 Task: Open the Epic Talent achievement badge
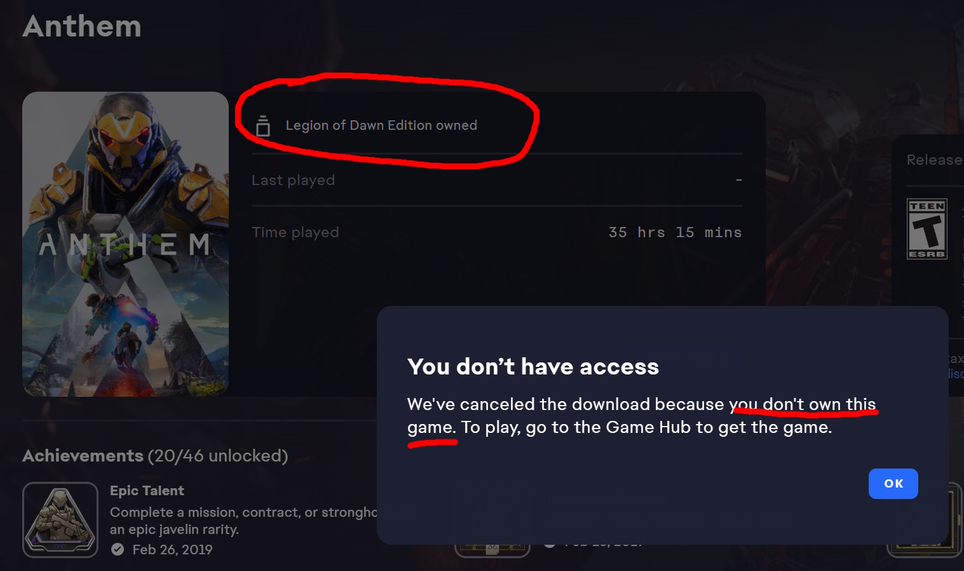(x=60, y=519)
